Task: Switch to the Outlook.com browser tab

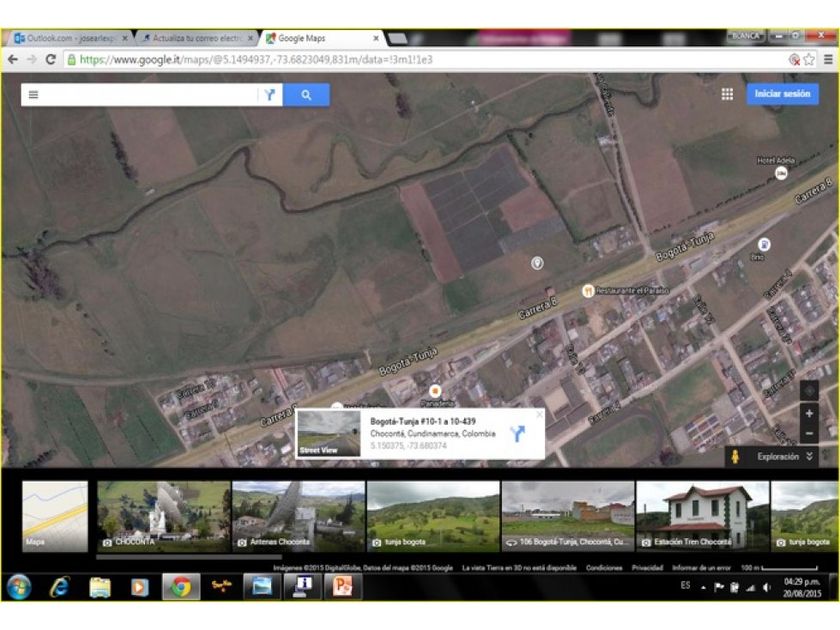Action: click(x=70, y=38)
